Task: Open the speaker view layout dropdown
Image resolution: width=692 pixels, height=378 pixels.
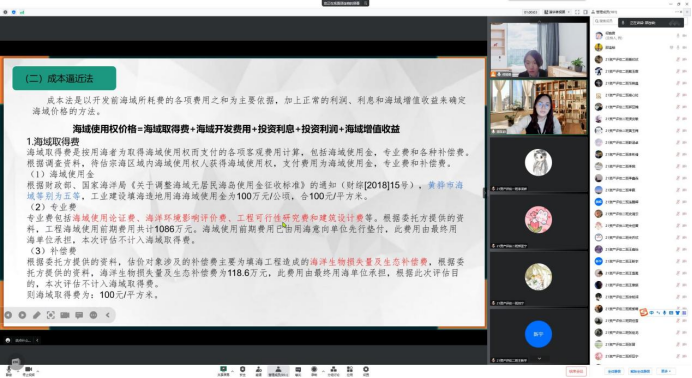Action: 557,12
